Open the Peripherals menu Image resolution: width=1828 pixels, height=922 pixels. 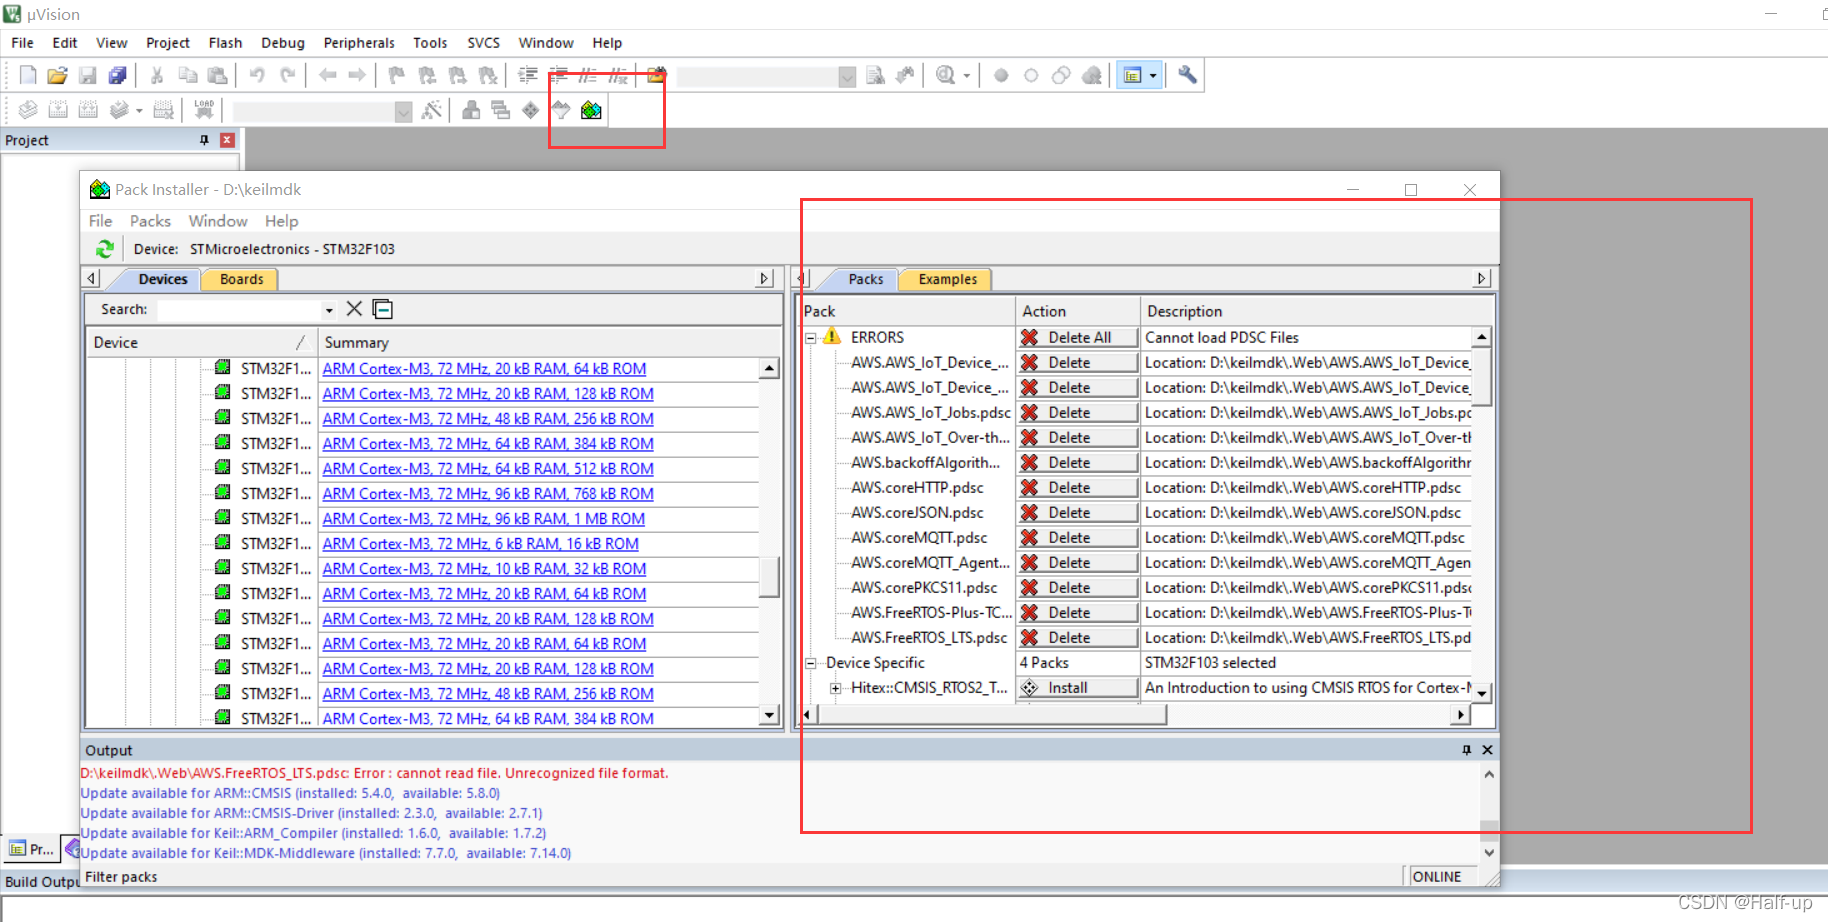point(359,43)
